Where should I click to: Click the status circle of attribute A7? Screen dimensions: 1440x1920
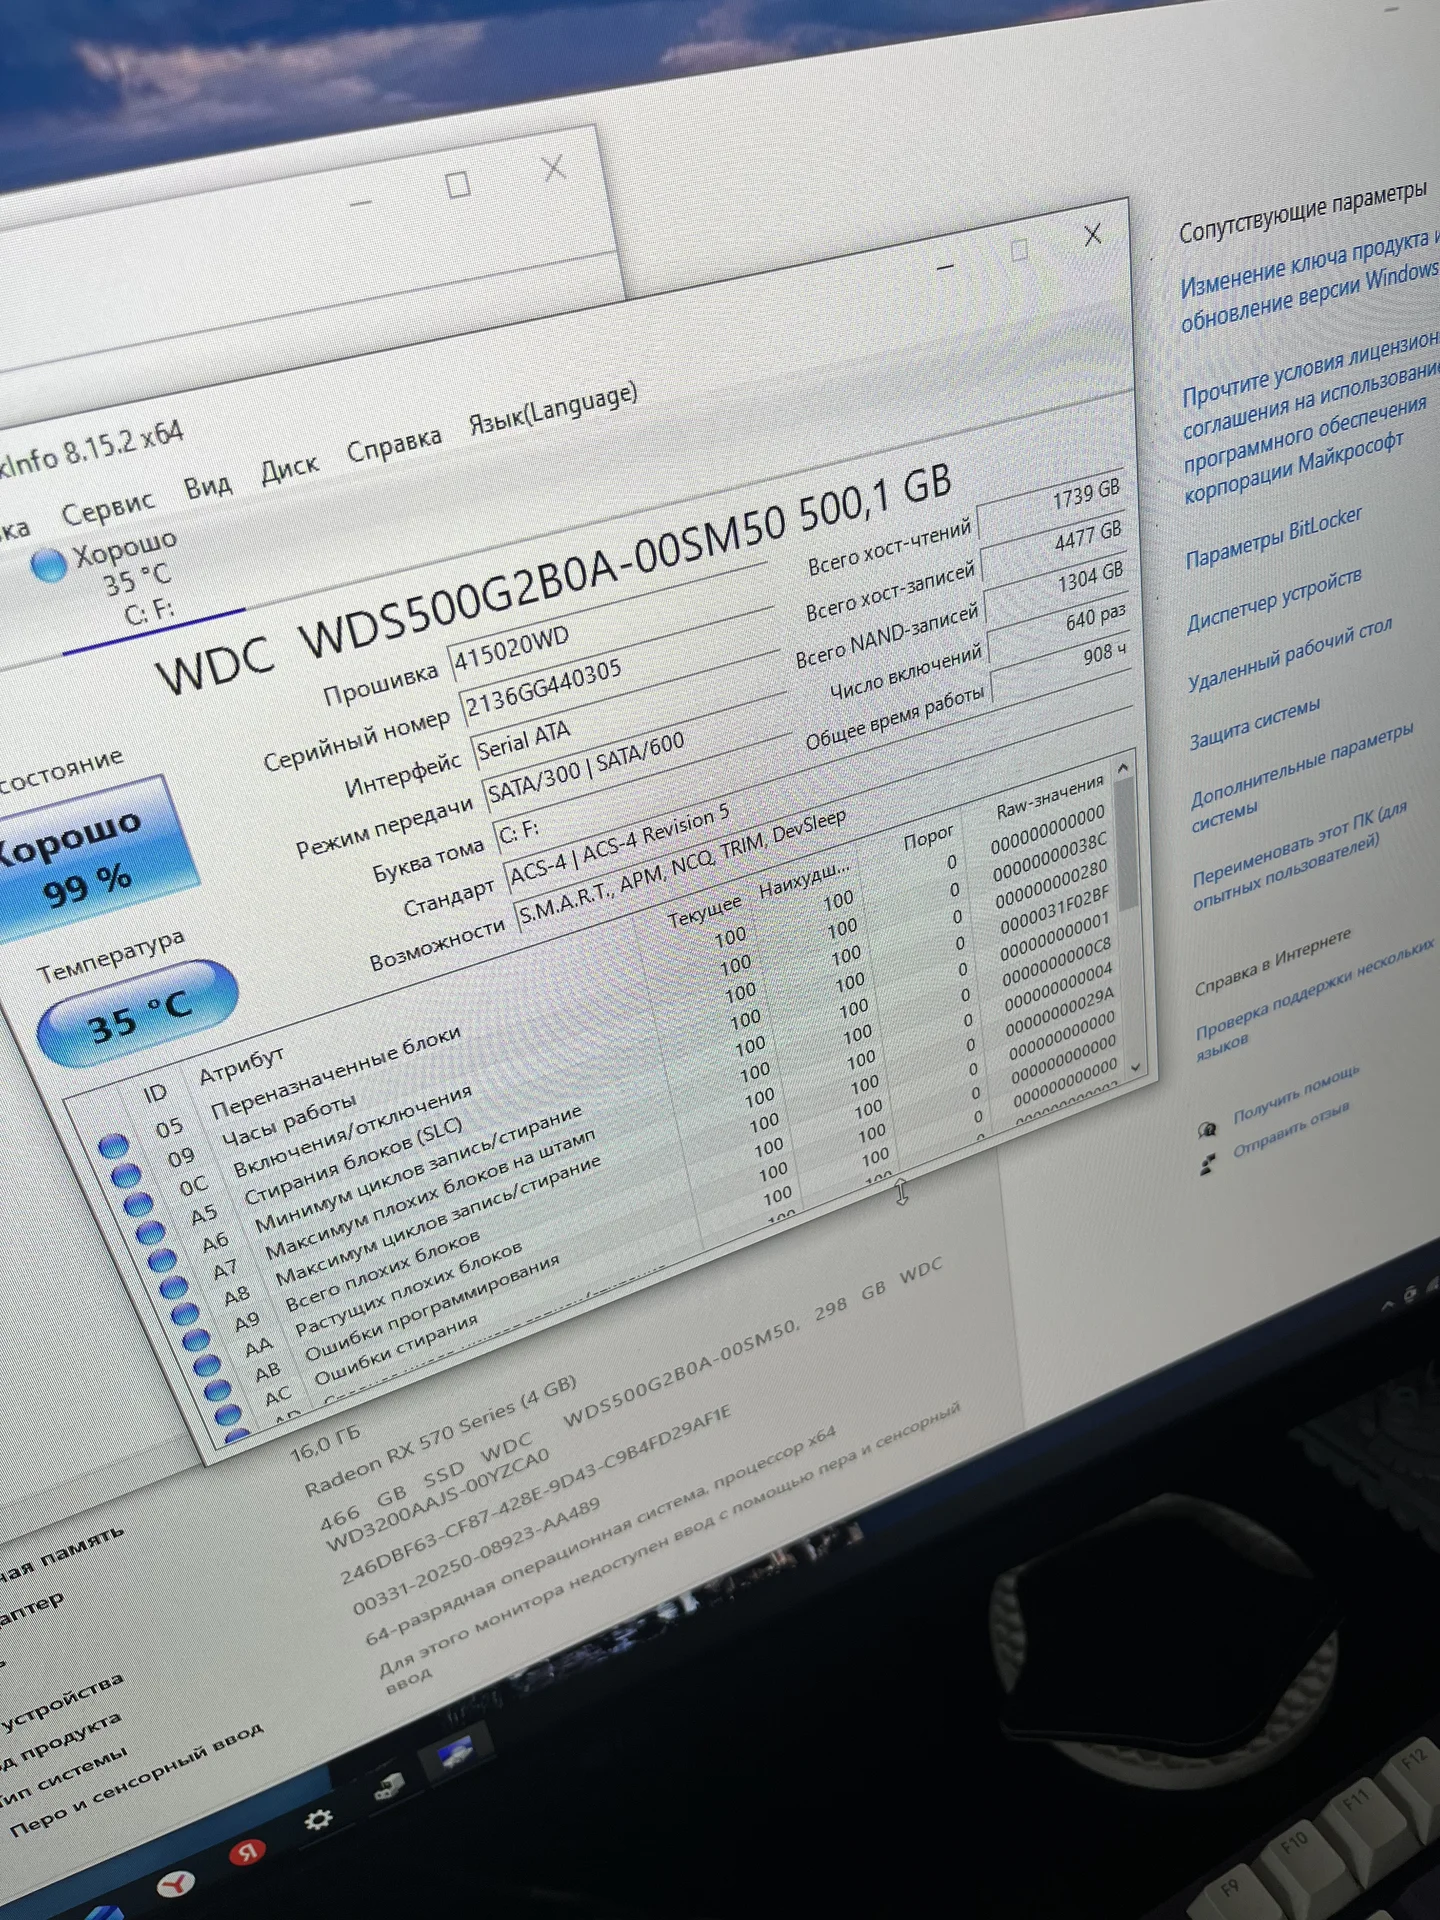tap(172, 1287)
